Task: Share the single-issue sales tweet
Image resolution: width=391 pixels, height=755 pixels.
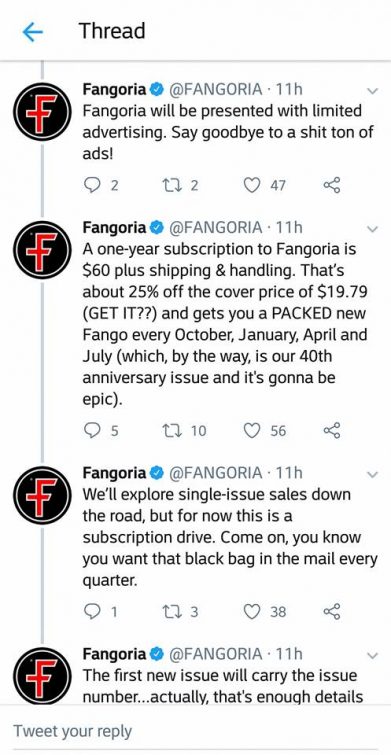Action: [x=332, y=612]
